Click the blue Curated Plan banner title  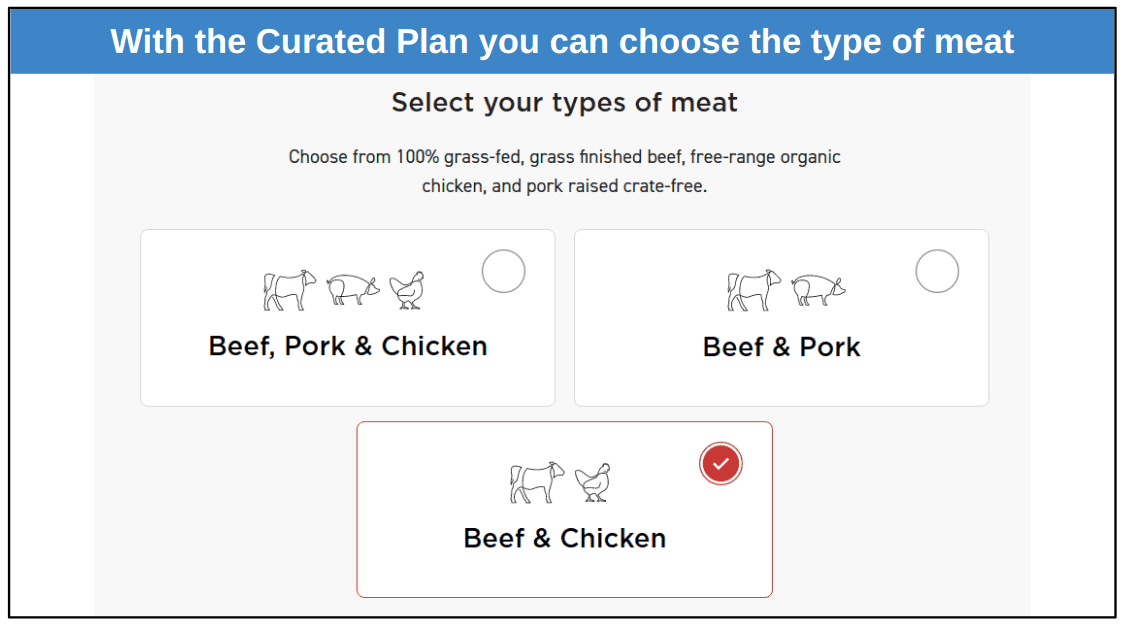[x=562, y=42]
